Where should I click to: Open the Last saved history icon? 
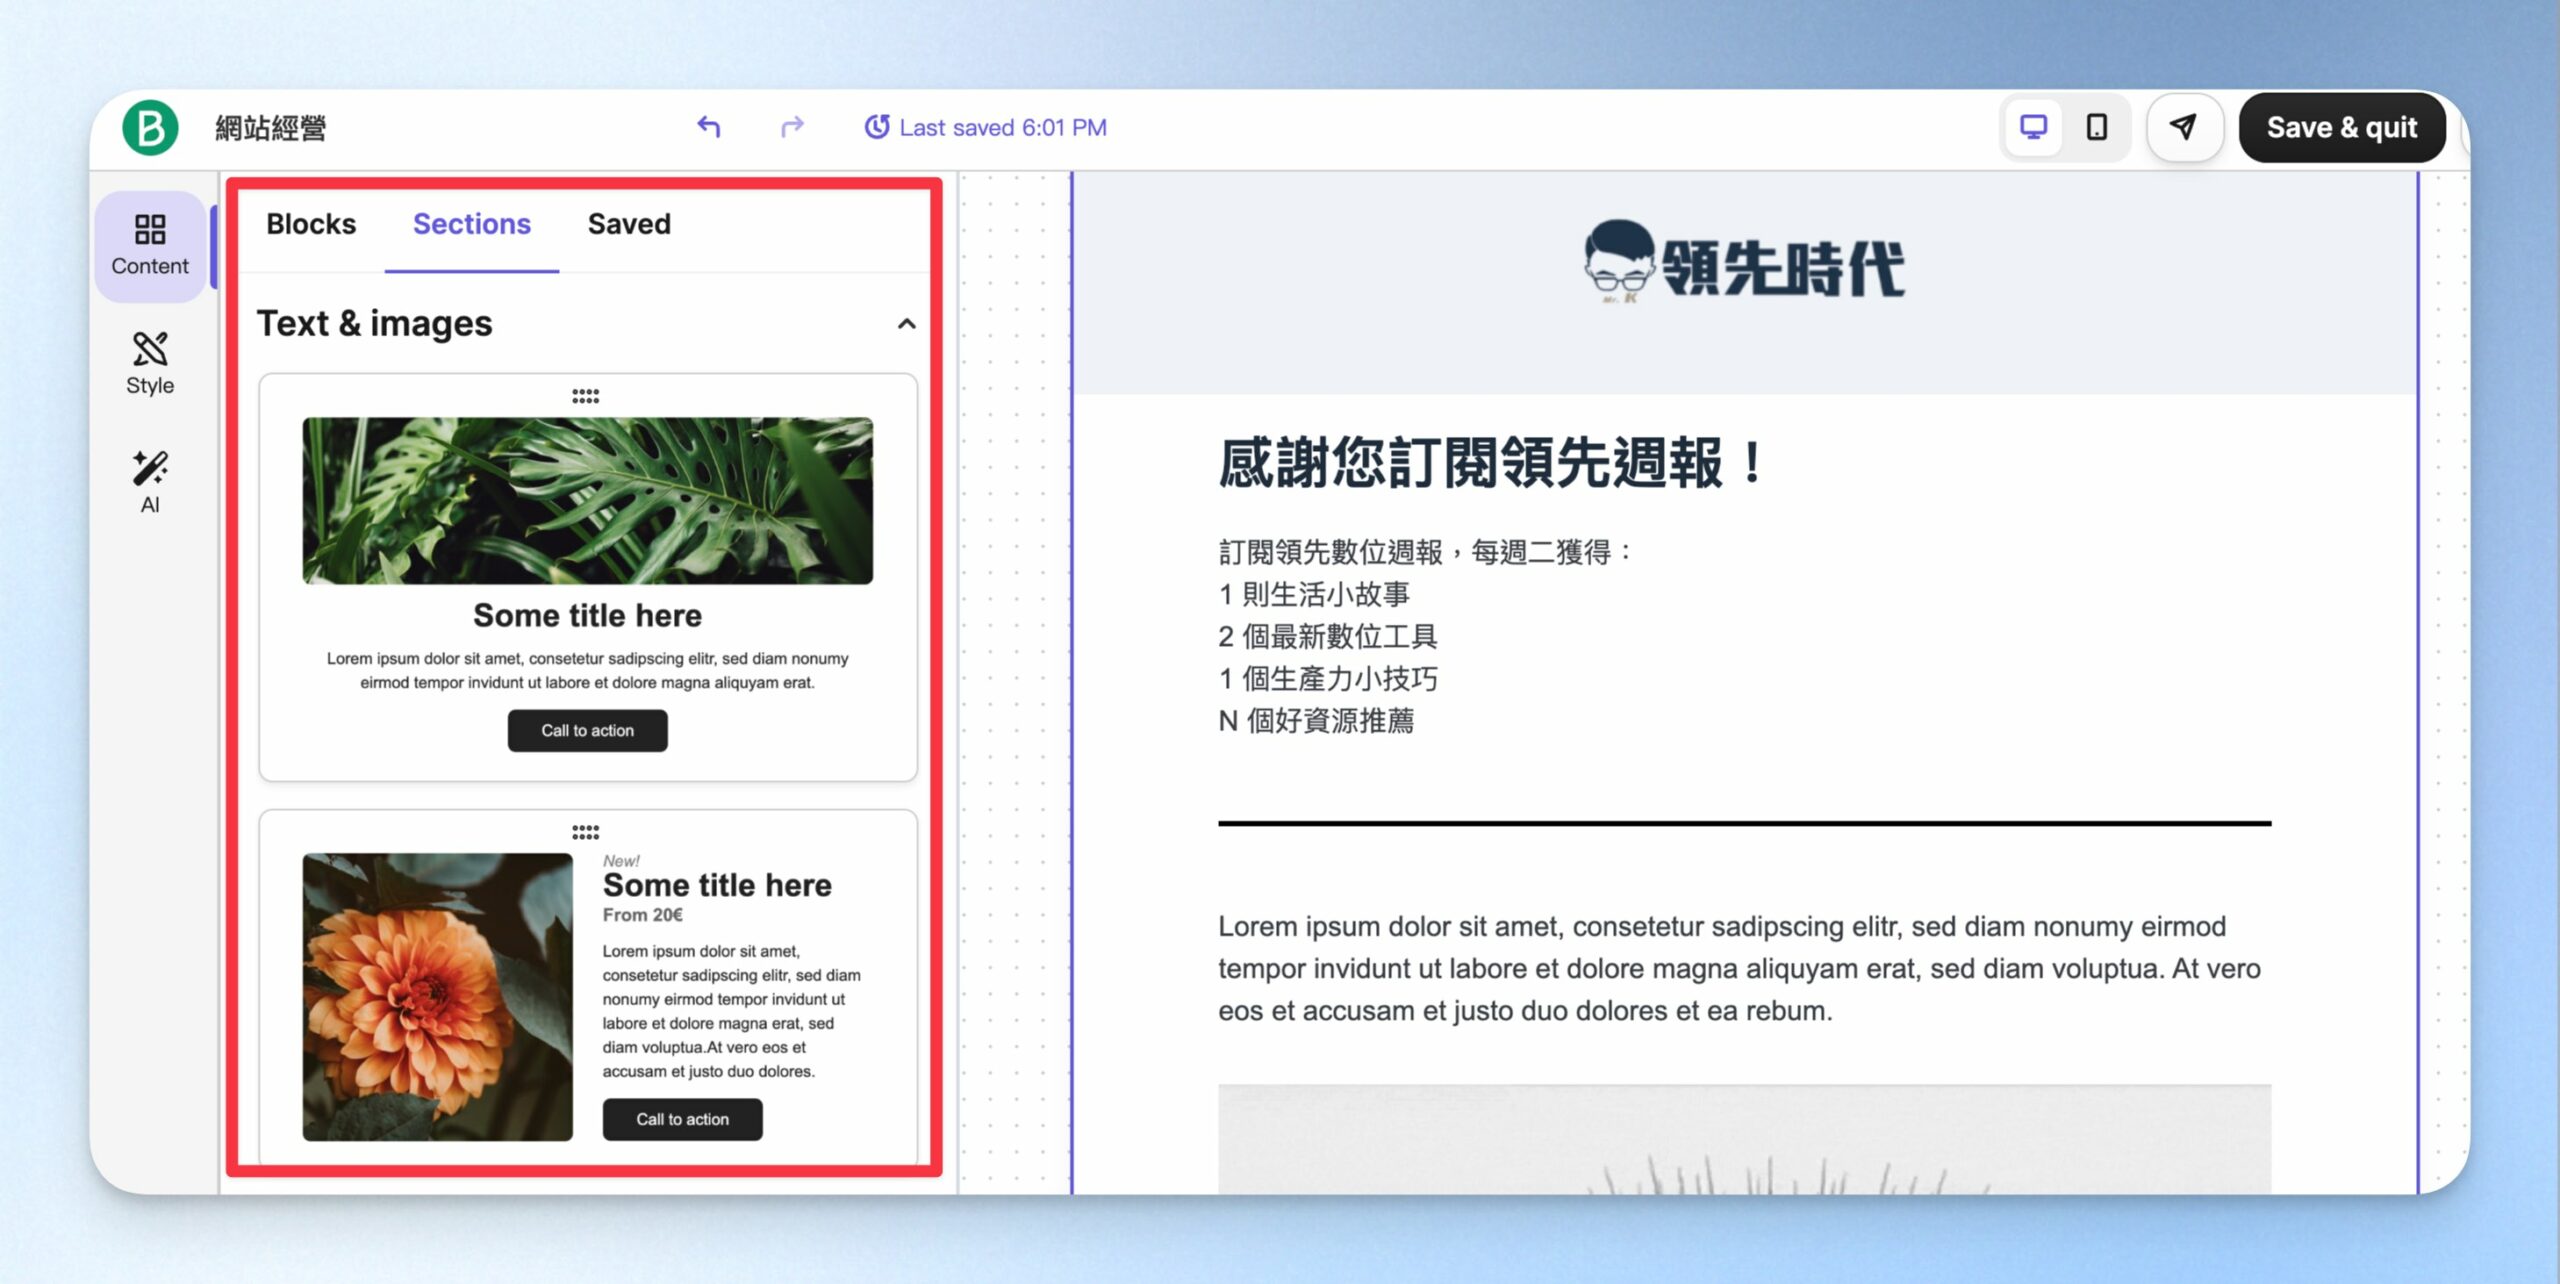pyautogui.click(x=876, y=127)
